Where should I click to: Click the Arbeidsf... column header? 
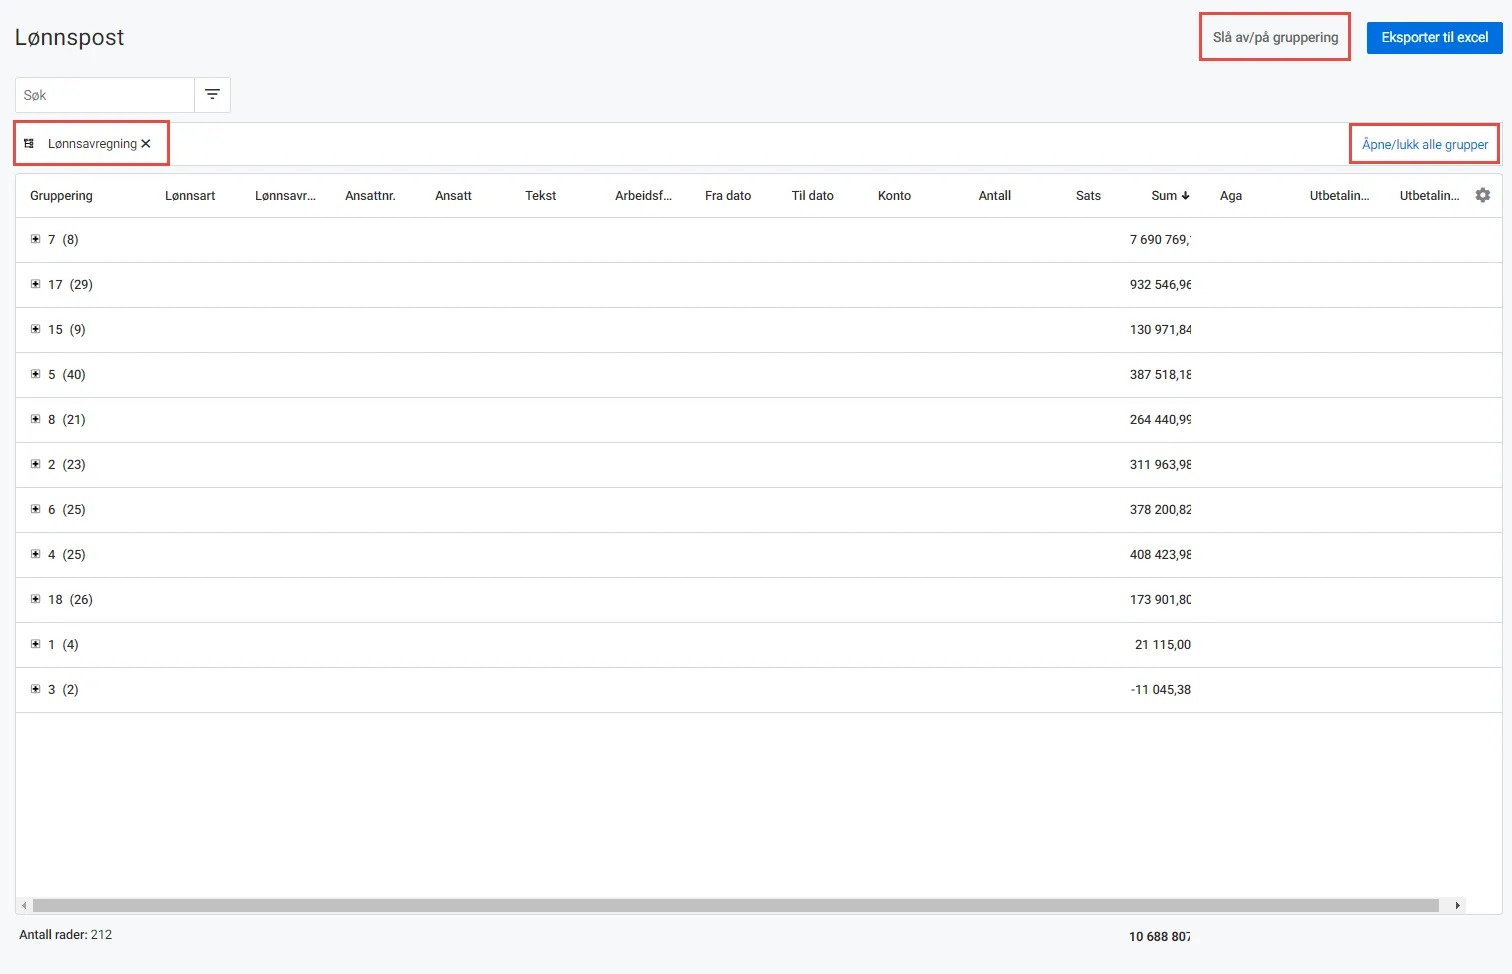643,196
